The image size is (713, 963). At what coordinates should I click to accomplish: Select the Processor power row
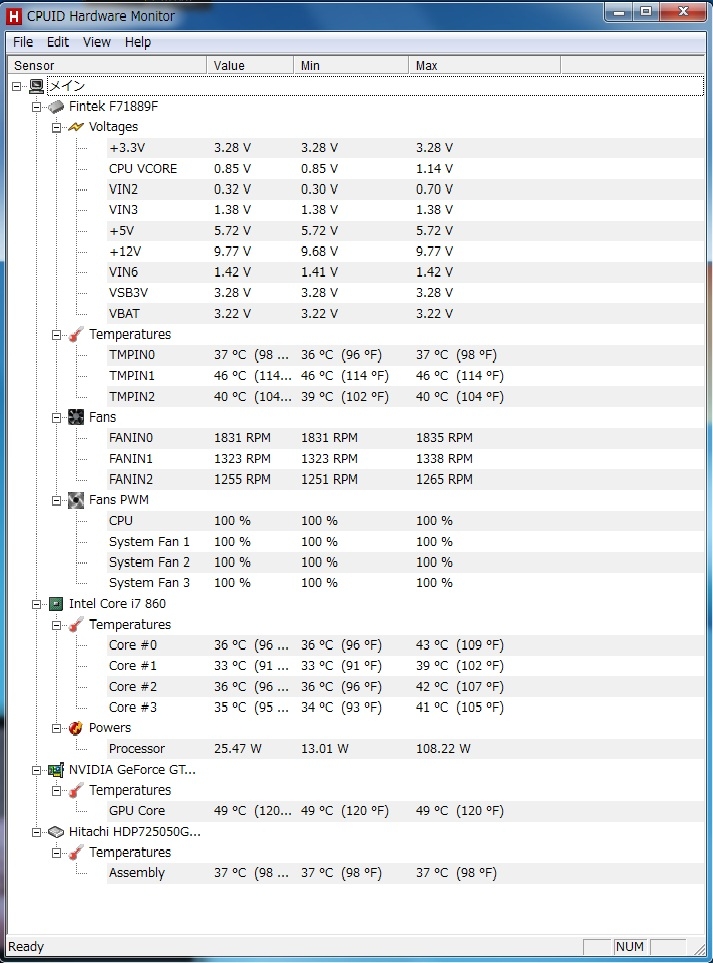pos(137,749)
